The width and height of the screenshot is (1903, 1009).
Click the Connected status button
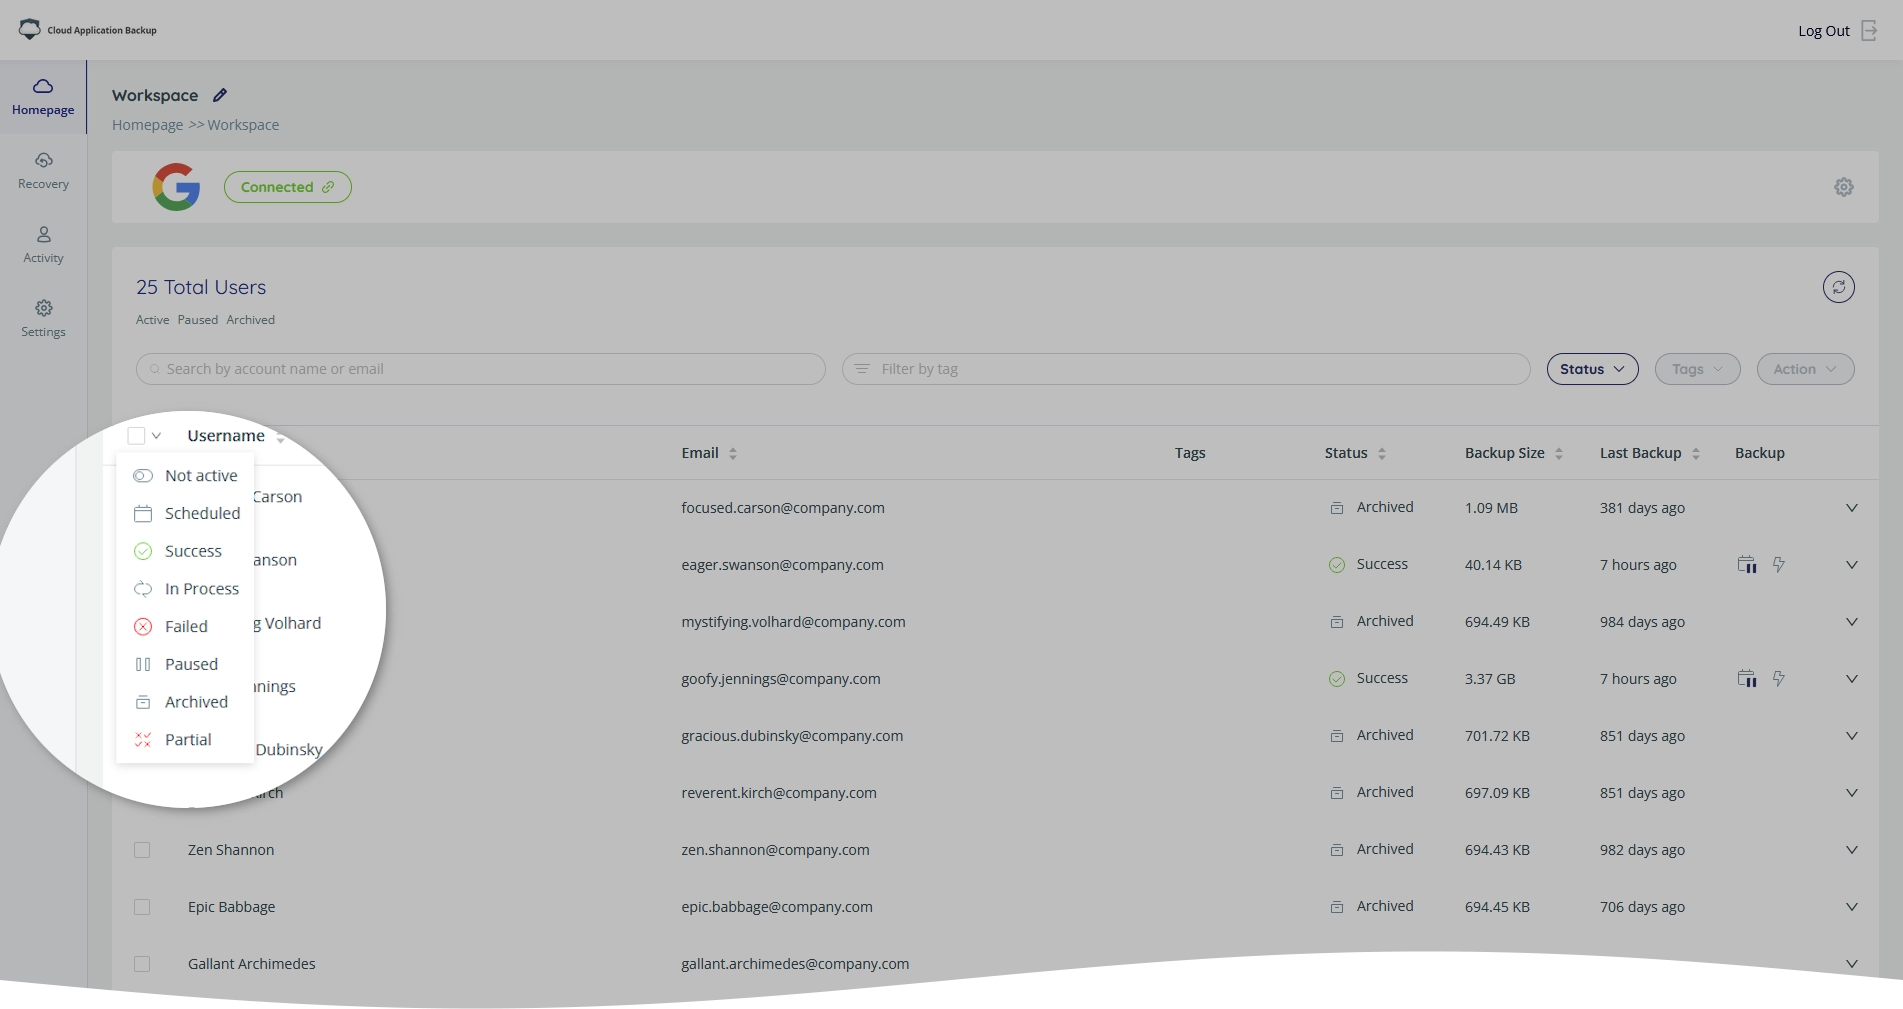pyautogui.click(x=288, y=187)
